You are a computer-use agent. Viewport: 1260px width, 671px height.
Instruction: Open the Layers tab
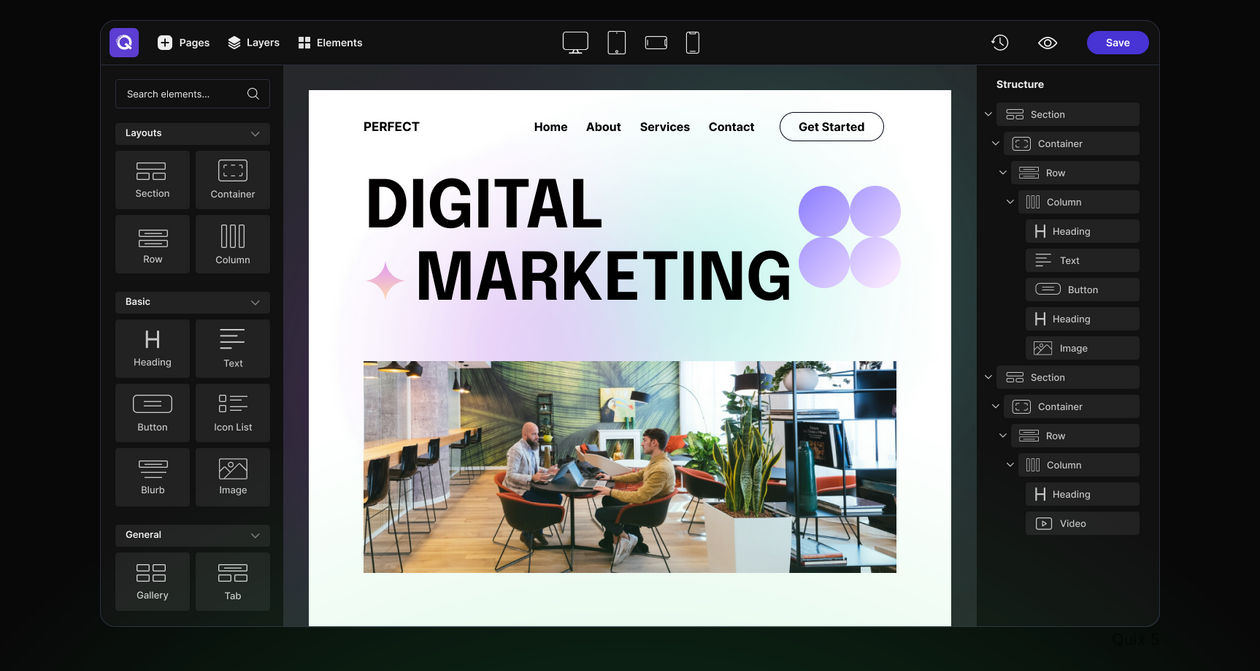253,42
